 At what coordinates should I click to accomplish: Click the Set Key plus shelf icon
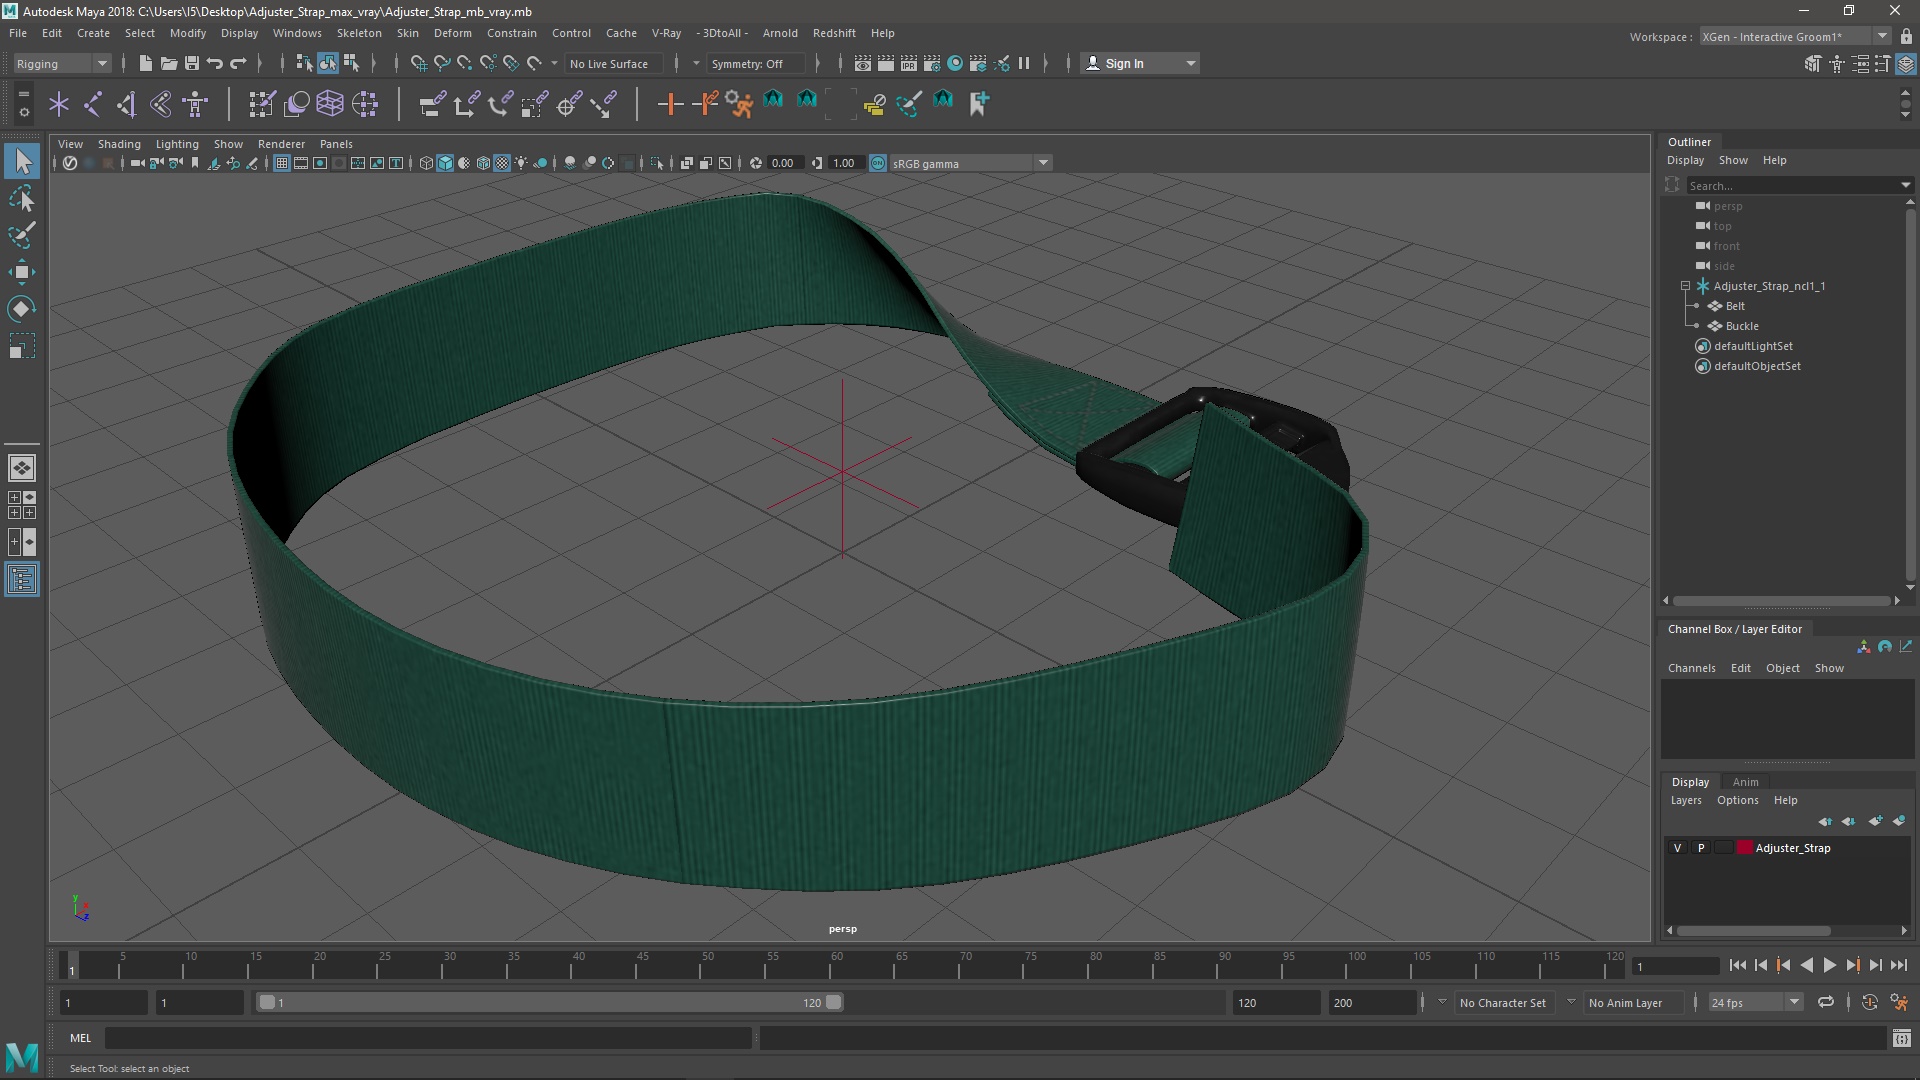coord(670,103)
